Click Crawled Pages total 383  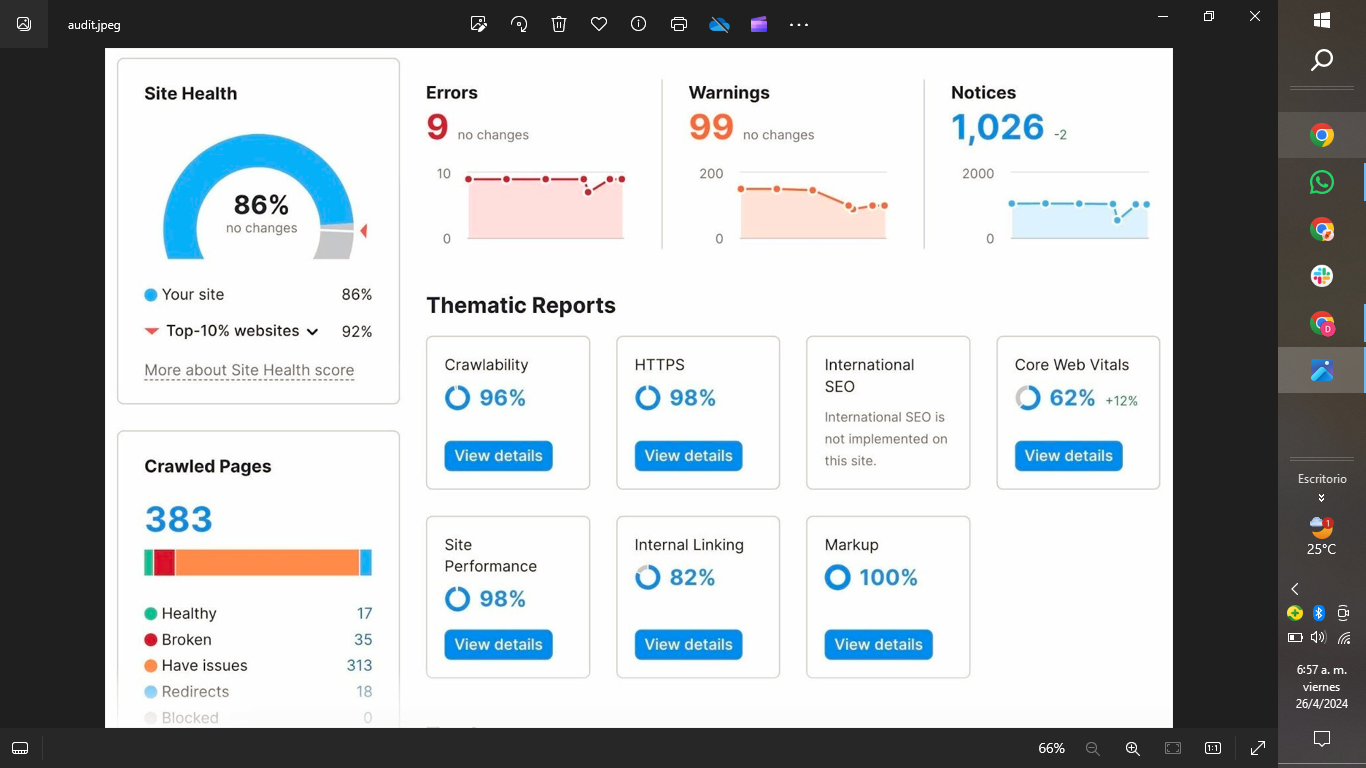(x=178, y=519)
